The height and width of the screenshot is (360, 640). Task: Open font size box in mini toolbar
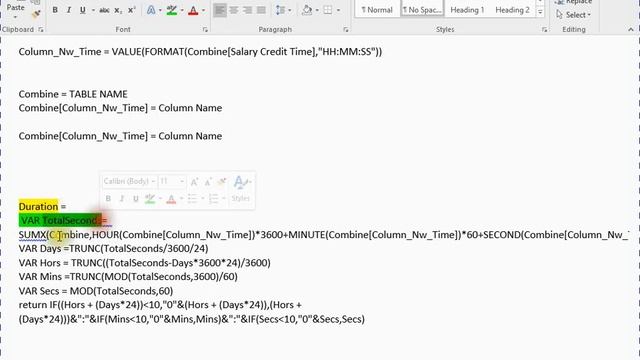[172, 181]
